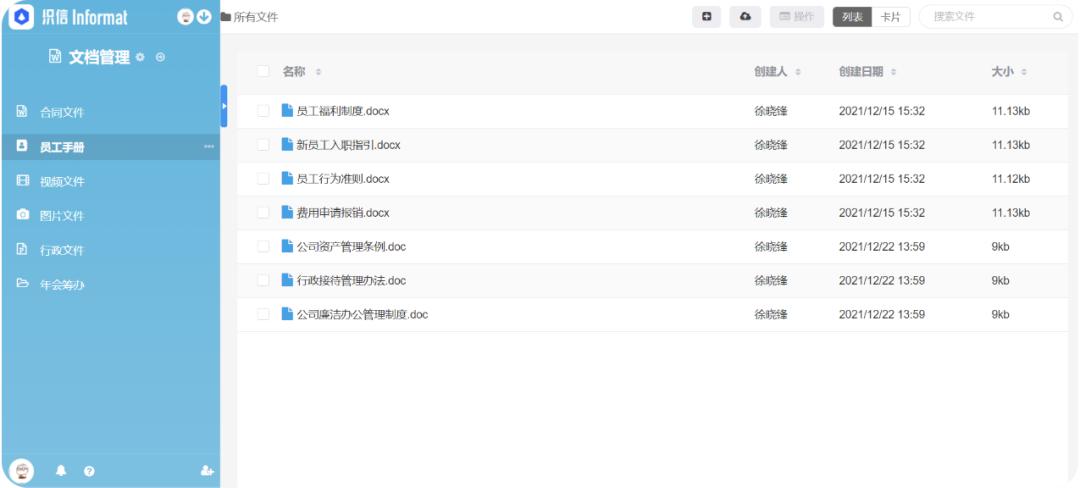Open the 行政文件 folder in sidebar
This screenshot has width=1080, height=488.
click(62, 250)
